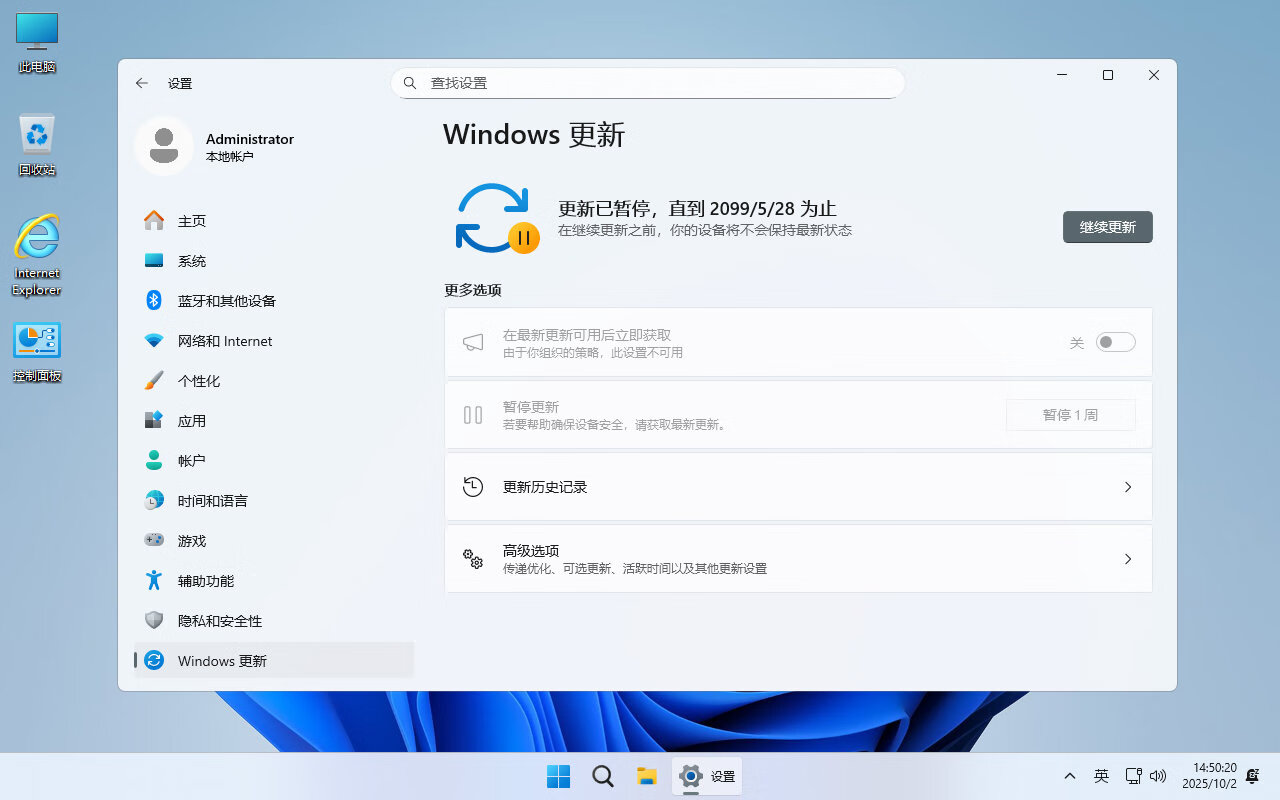Viewport: 1280px width, 800px height.
Task: Open 高级选项 via its chevron
Action: click(1128, 559)
